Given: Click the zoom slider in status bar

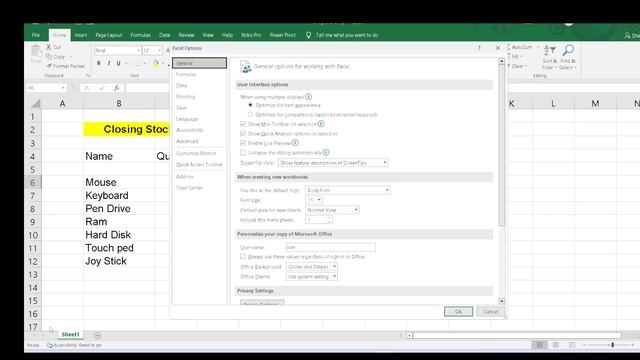Looking at the screenshot, I should click(x=612, y=345).
